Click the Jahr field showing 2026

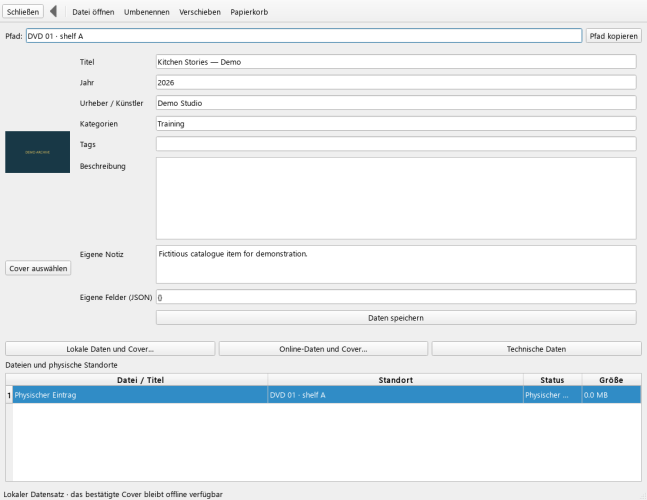396,83
